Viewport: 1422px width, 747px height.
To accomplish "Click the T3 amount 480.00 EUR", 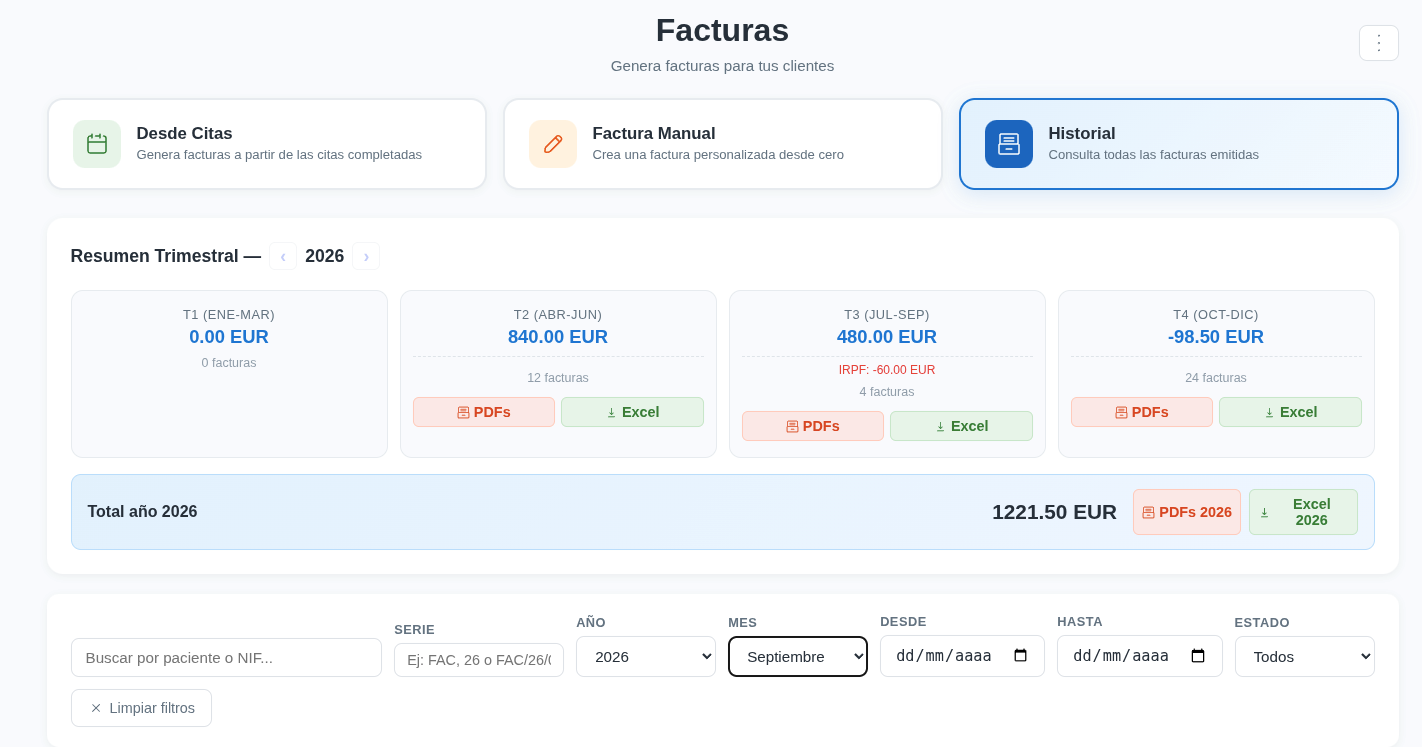I will 887,337.
